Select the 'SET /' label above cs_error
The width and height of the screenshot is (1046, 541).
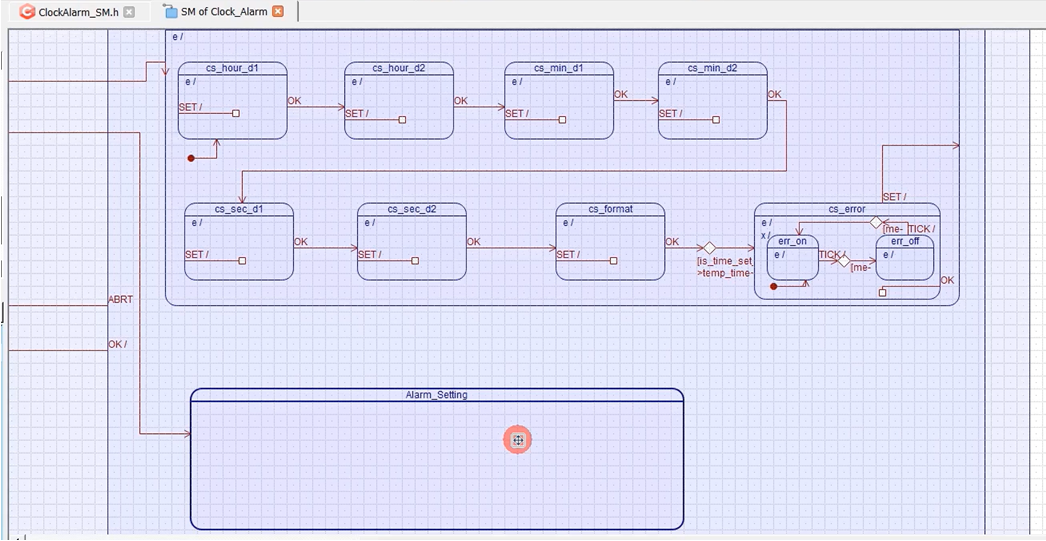(894, 197)
